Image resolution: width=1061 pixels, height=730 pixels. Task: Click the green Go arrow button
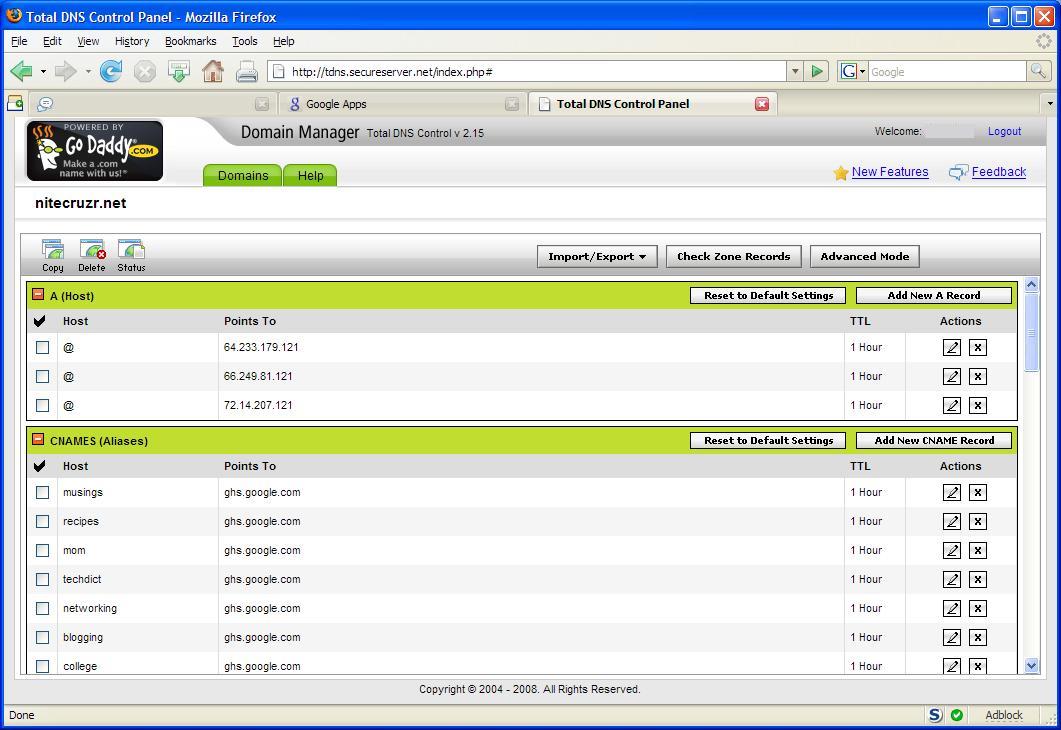817,71
